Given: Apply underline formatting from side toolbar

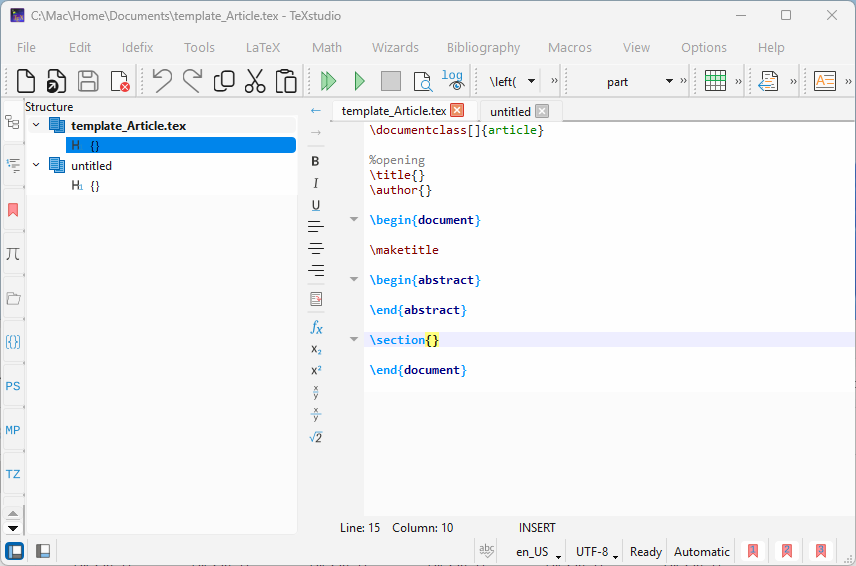Looking at the screenshot, I should coord(316,205).
